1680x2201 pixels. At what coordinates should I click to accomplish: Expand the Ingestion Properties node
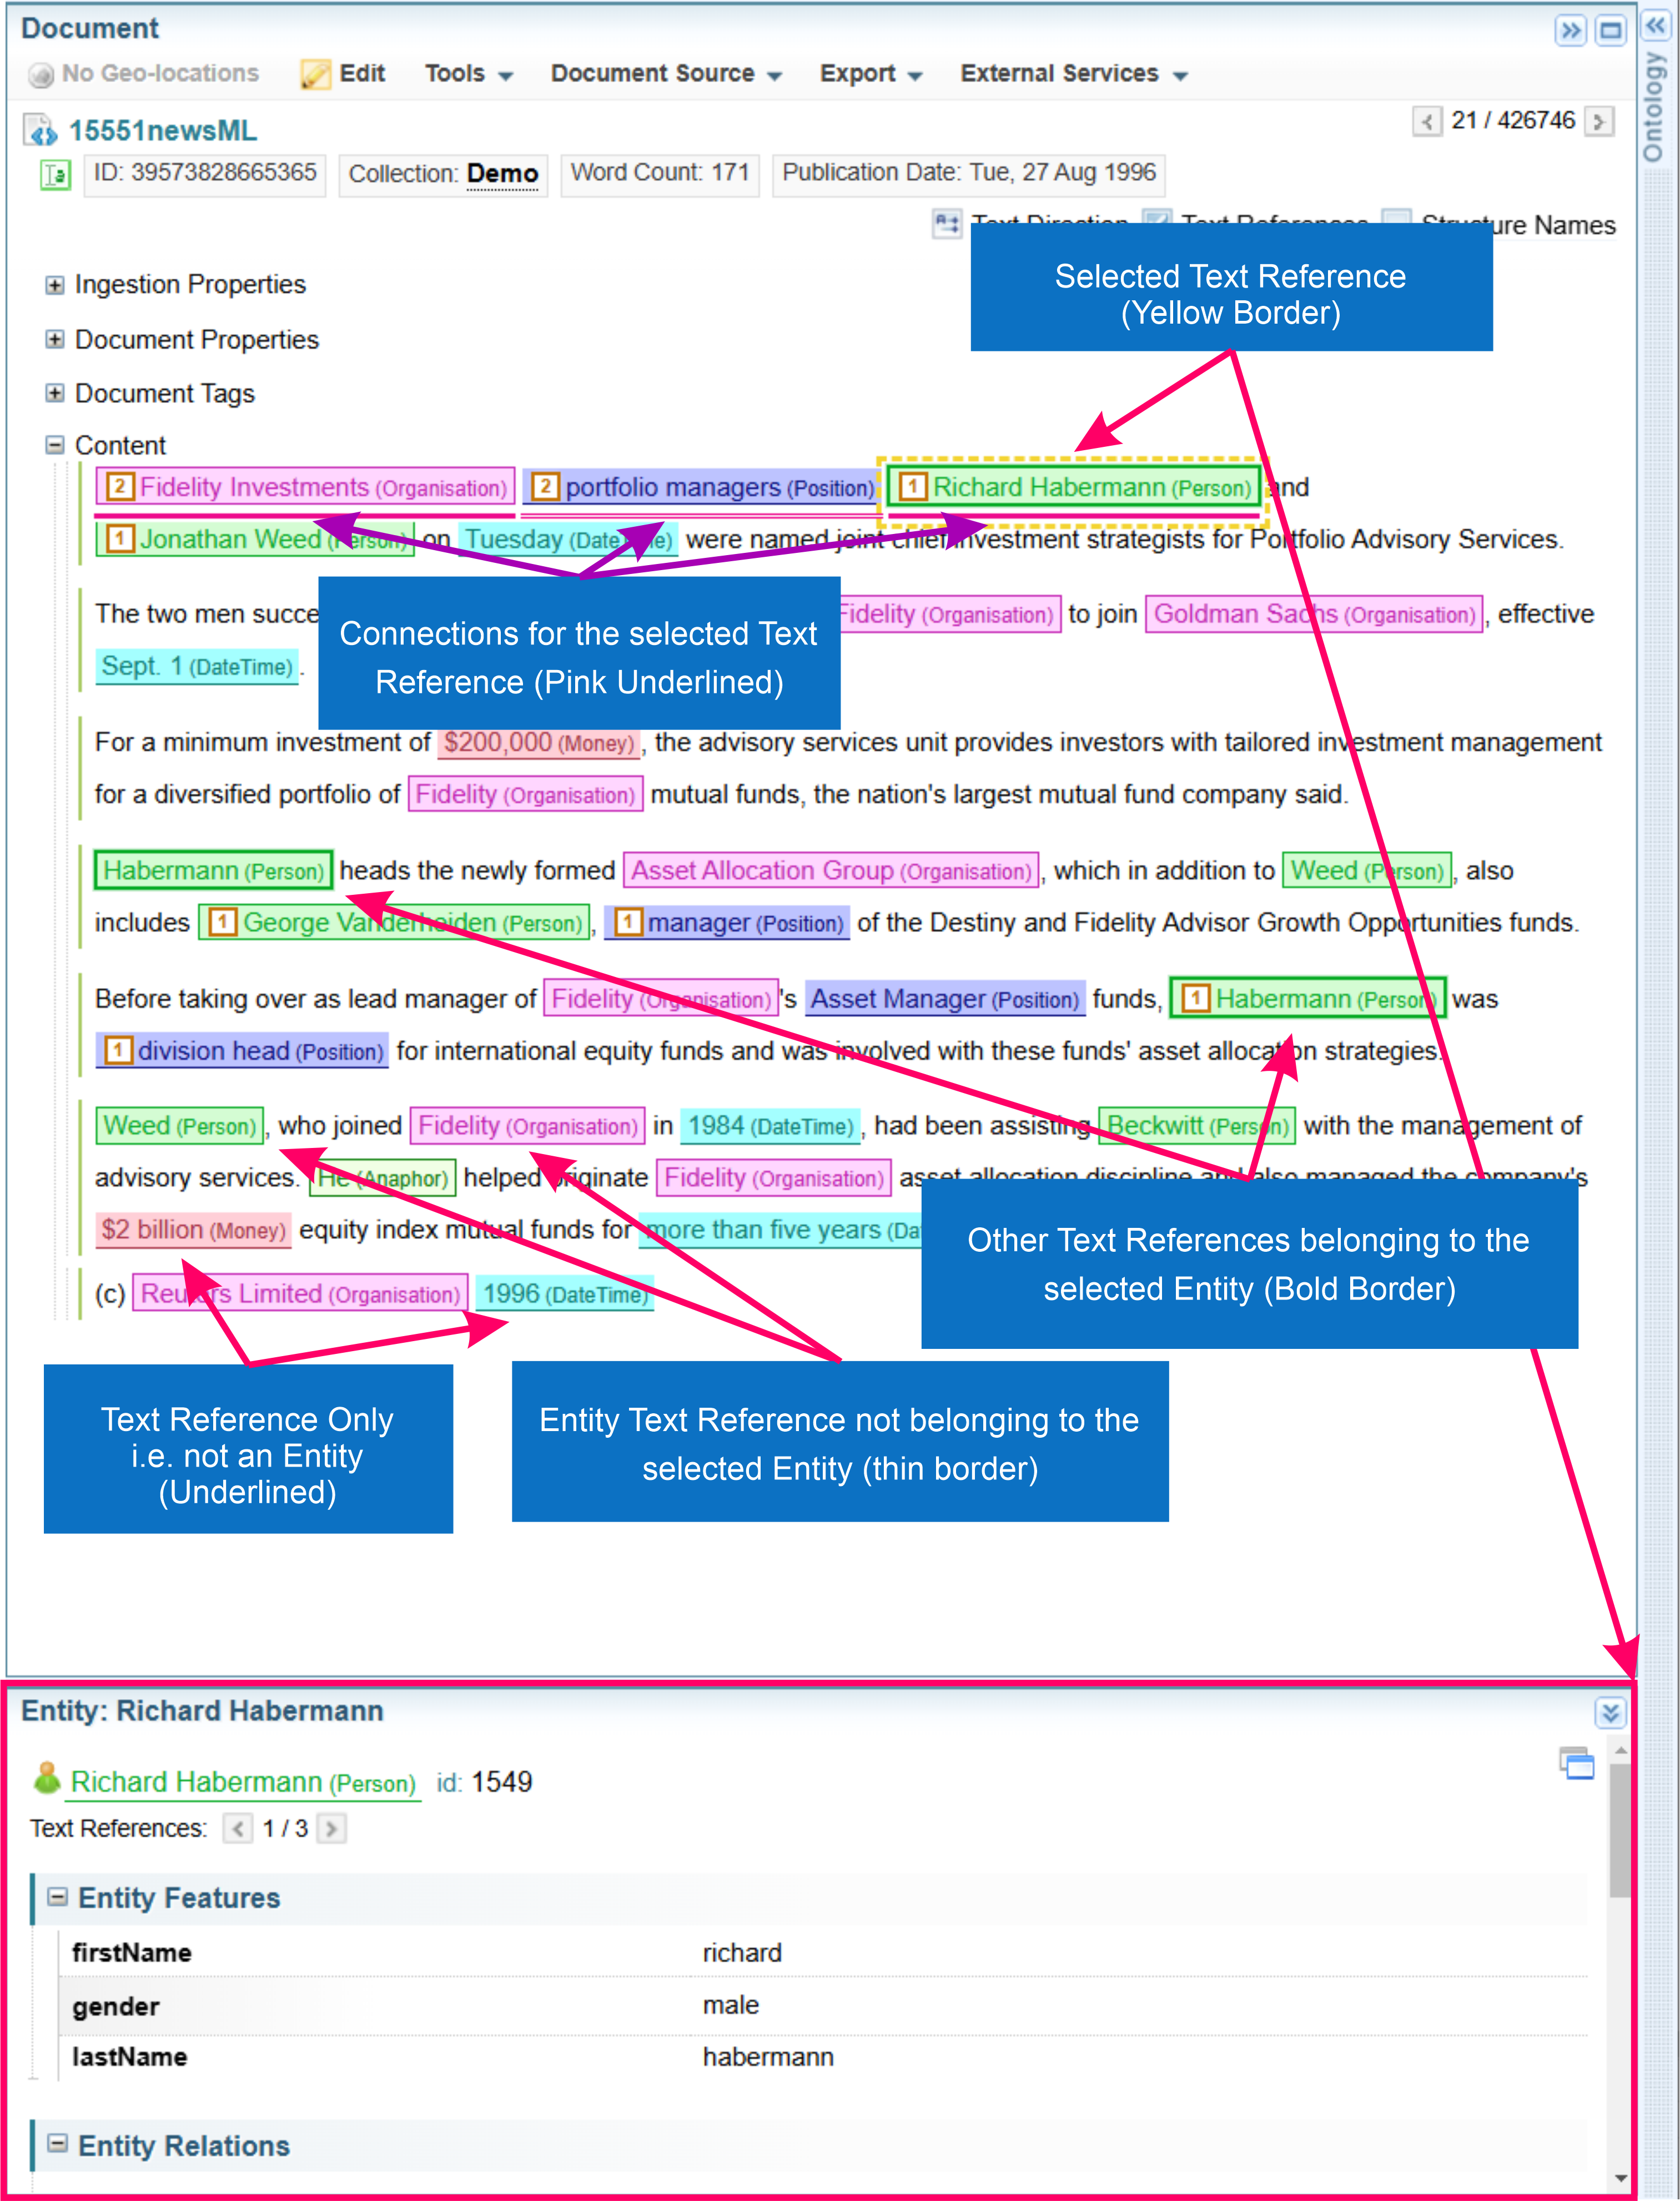point(55,285)
